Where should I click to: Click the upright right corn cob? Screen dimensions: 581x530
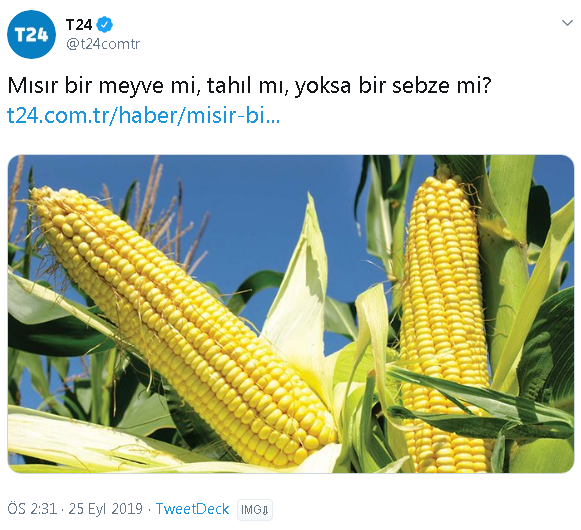[445, 322]
